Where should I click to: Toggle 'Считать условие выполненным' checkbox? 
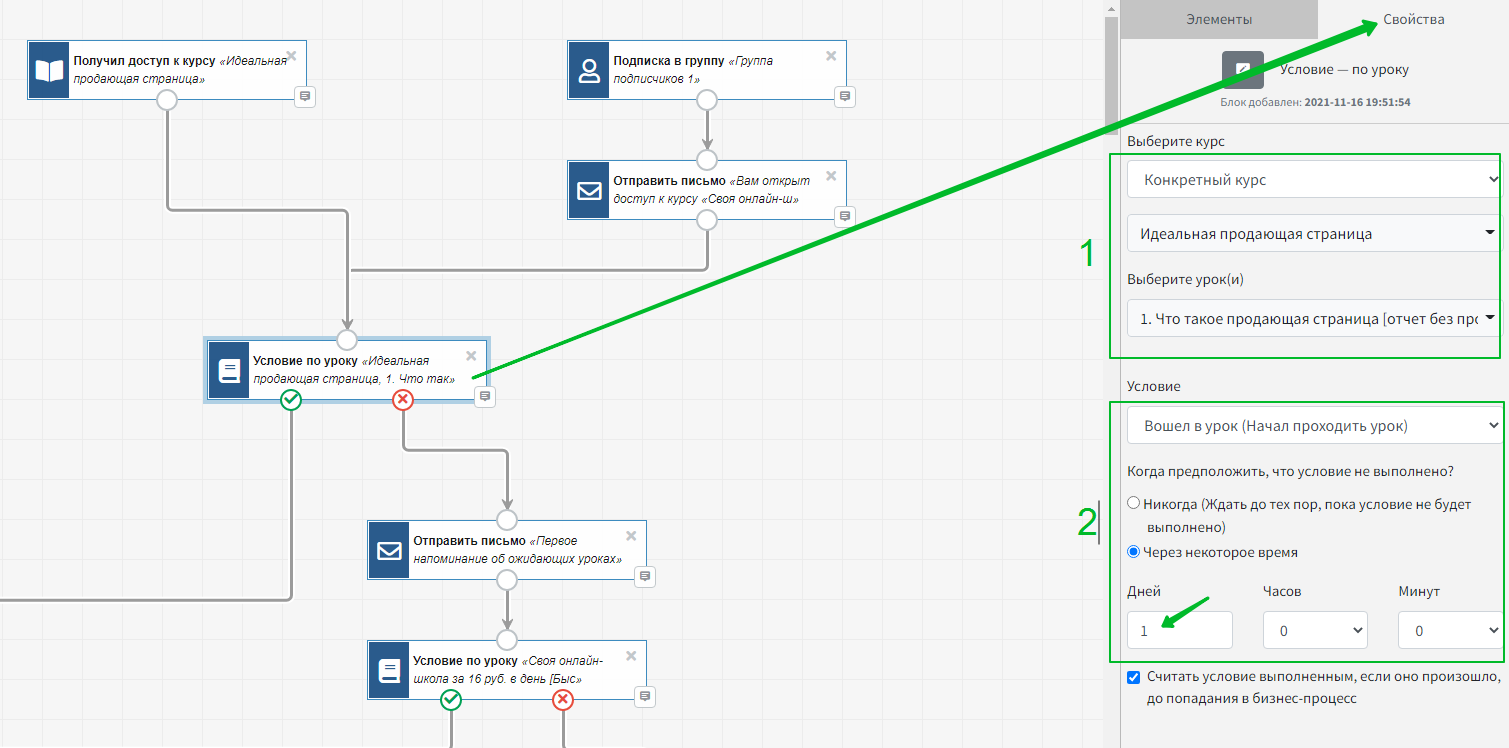pyautogui.click(x=1133, y=677)
